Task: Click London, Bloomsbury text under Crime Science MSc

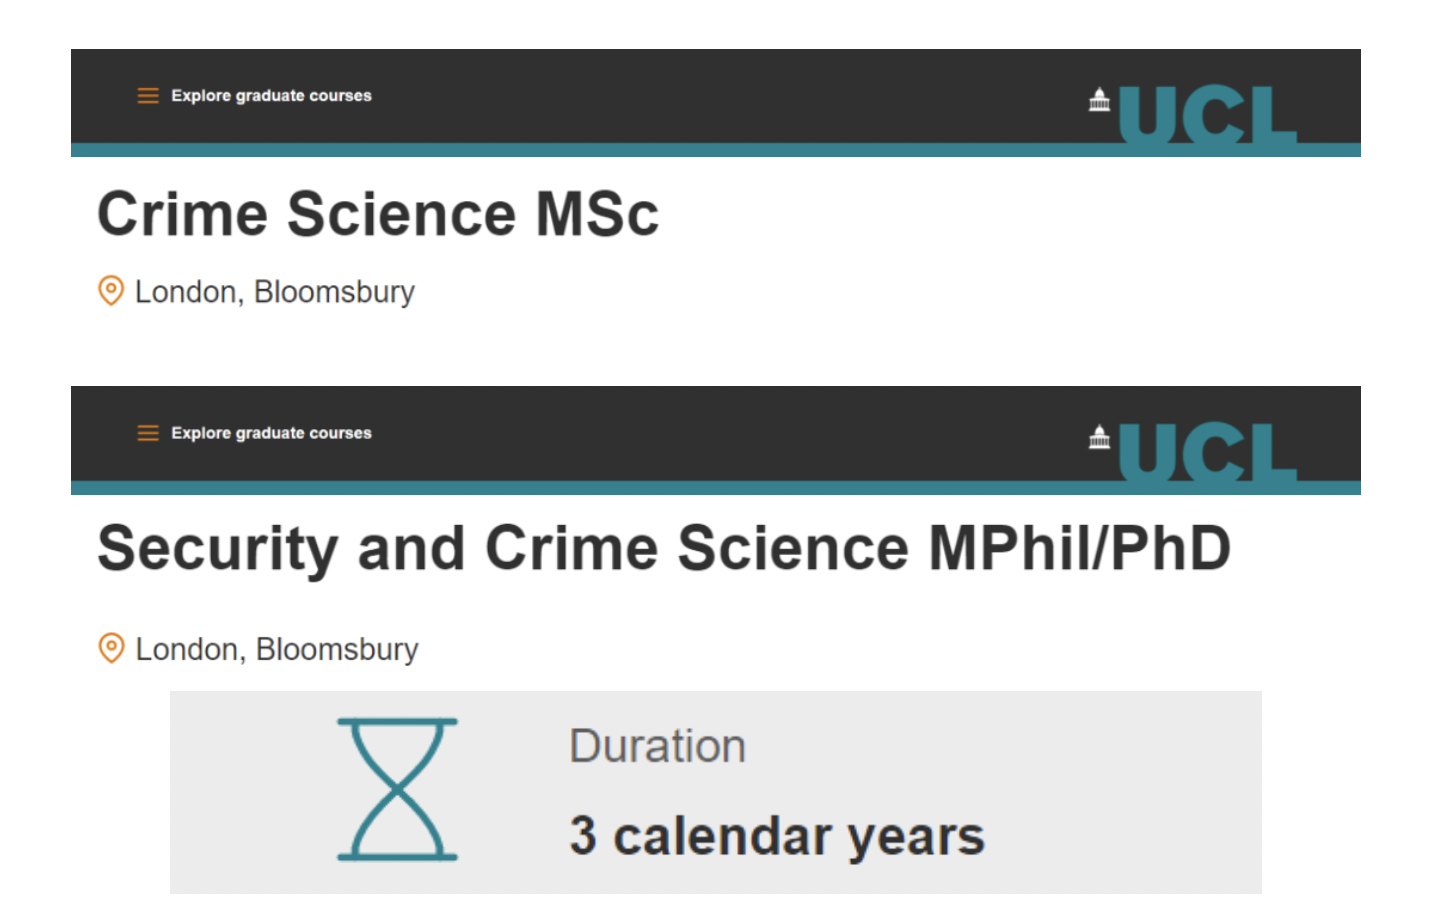Action: (275, 292)
